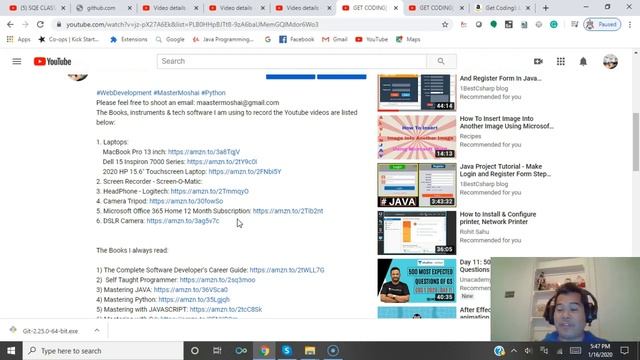Open Skype from the taskbar
This screenshot has width=640, height=360.
pyautogui.click(x=287, y=351)
